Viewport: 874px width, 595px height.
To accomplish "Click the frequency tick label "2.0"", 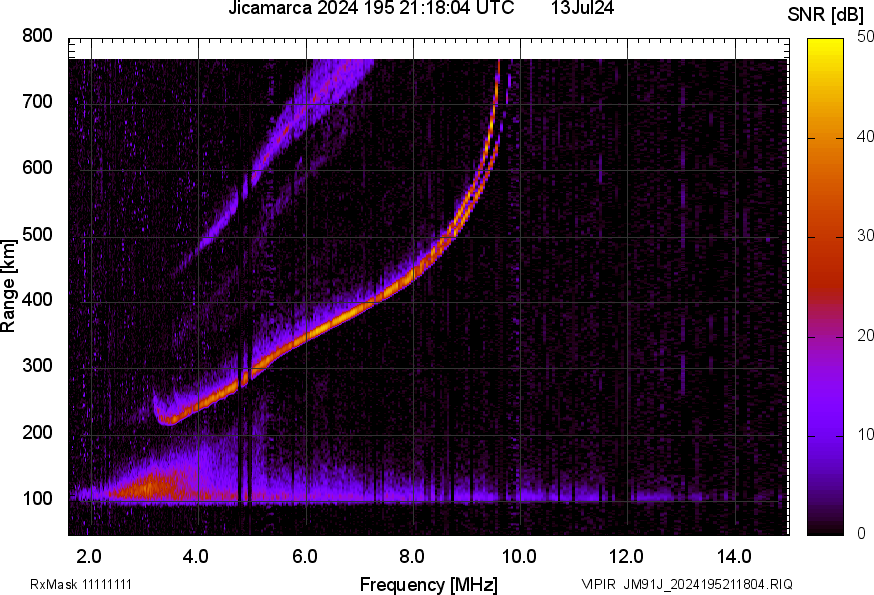I will tap(89, 557).
